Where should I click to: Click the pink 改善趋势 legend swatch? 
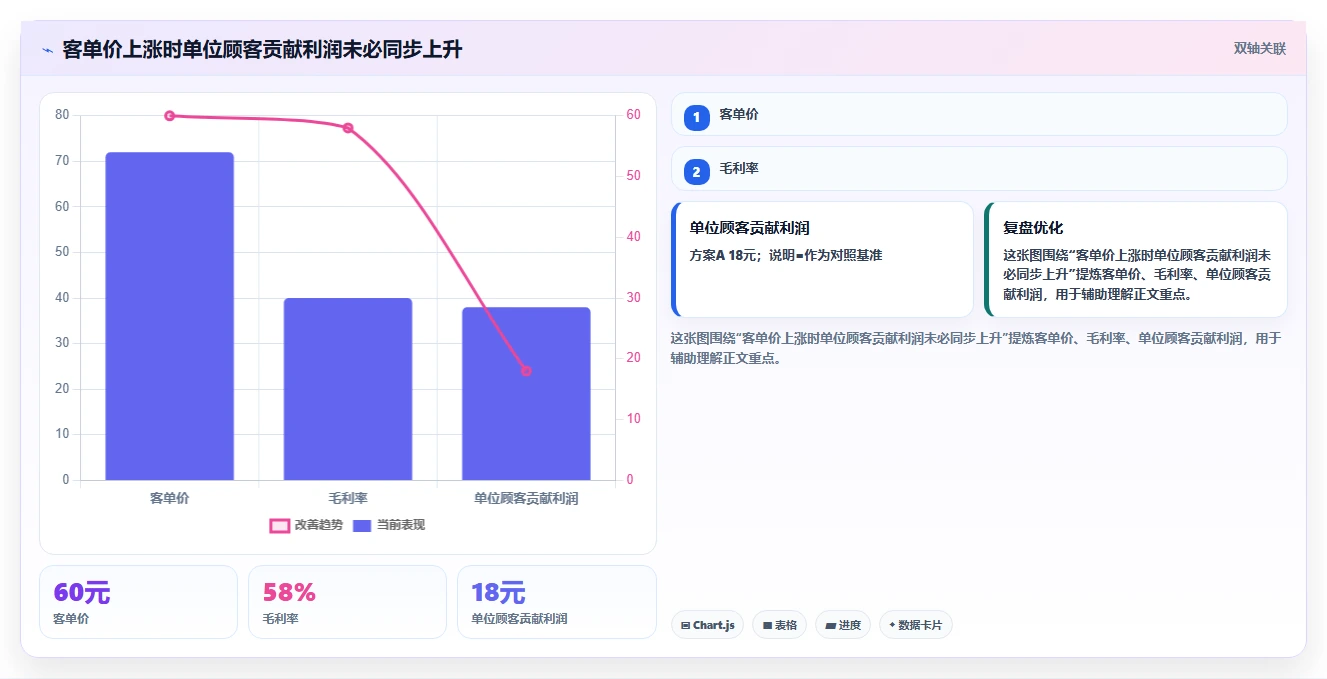pyautogui.click(x=280, y=526)
